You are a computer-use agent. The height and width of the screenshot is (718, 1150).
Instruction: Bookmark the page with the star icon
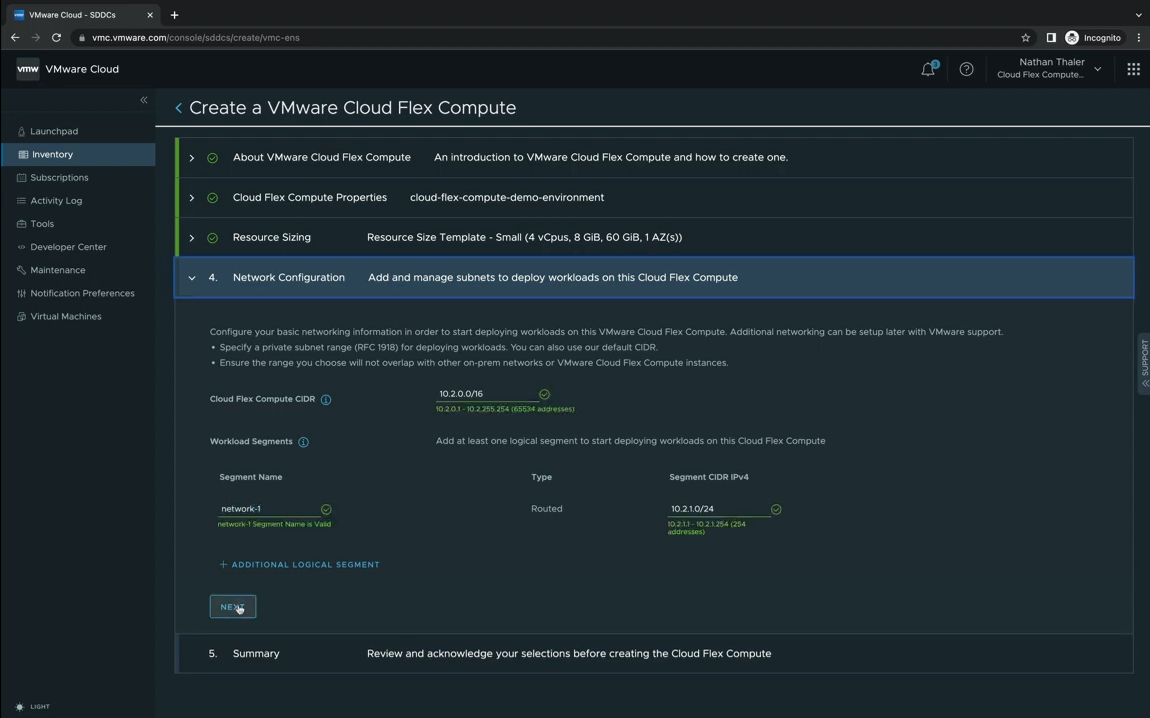click(x=1025, y=37)
